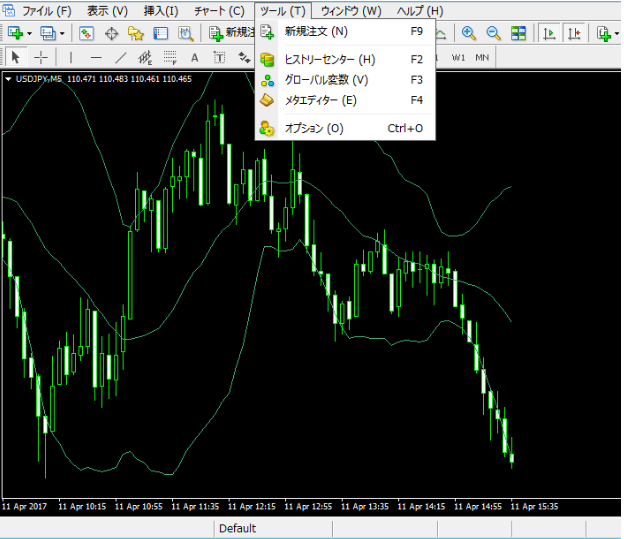Viewport: 624px width, 539px height.
Task: Click the 11 Apr 12:55 time axis label
Action: point(308,506)
